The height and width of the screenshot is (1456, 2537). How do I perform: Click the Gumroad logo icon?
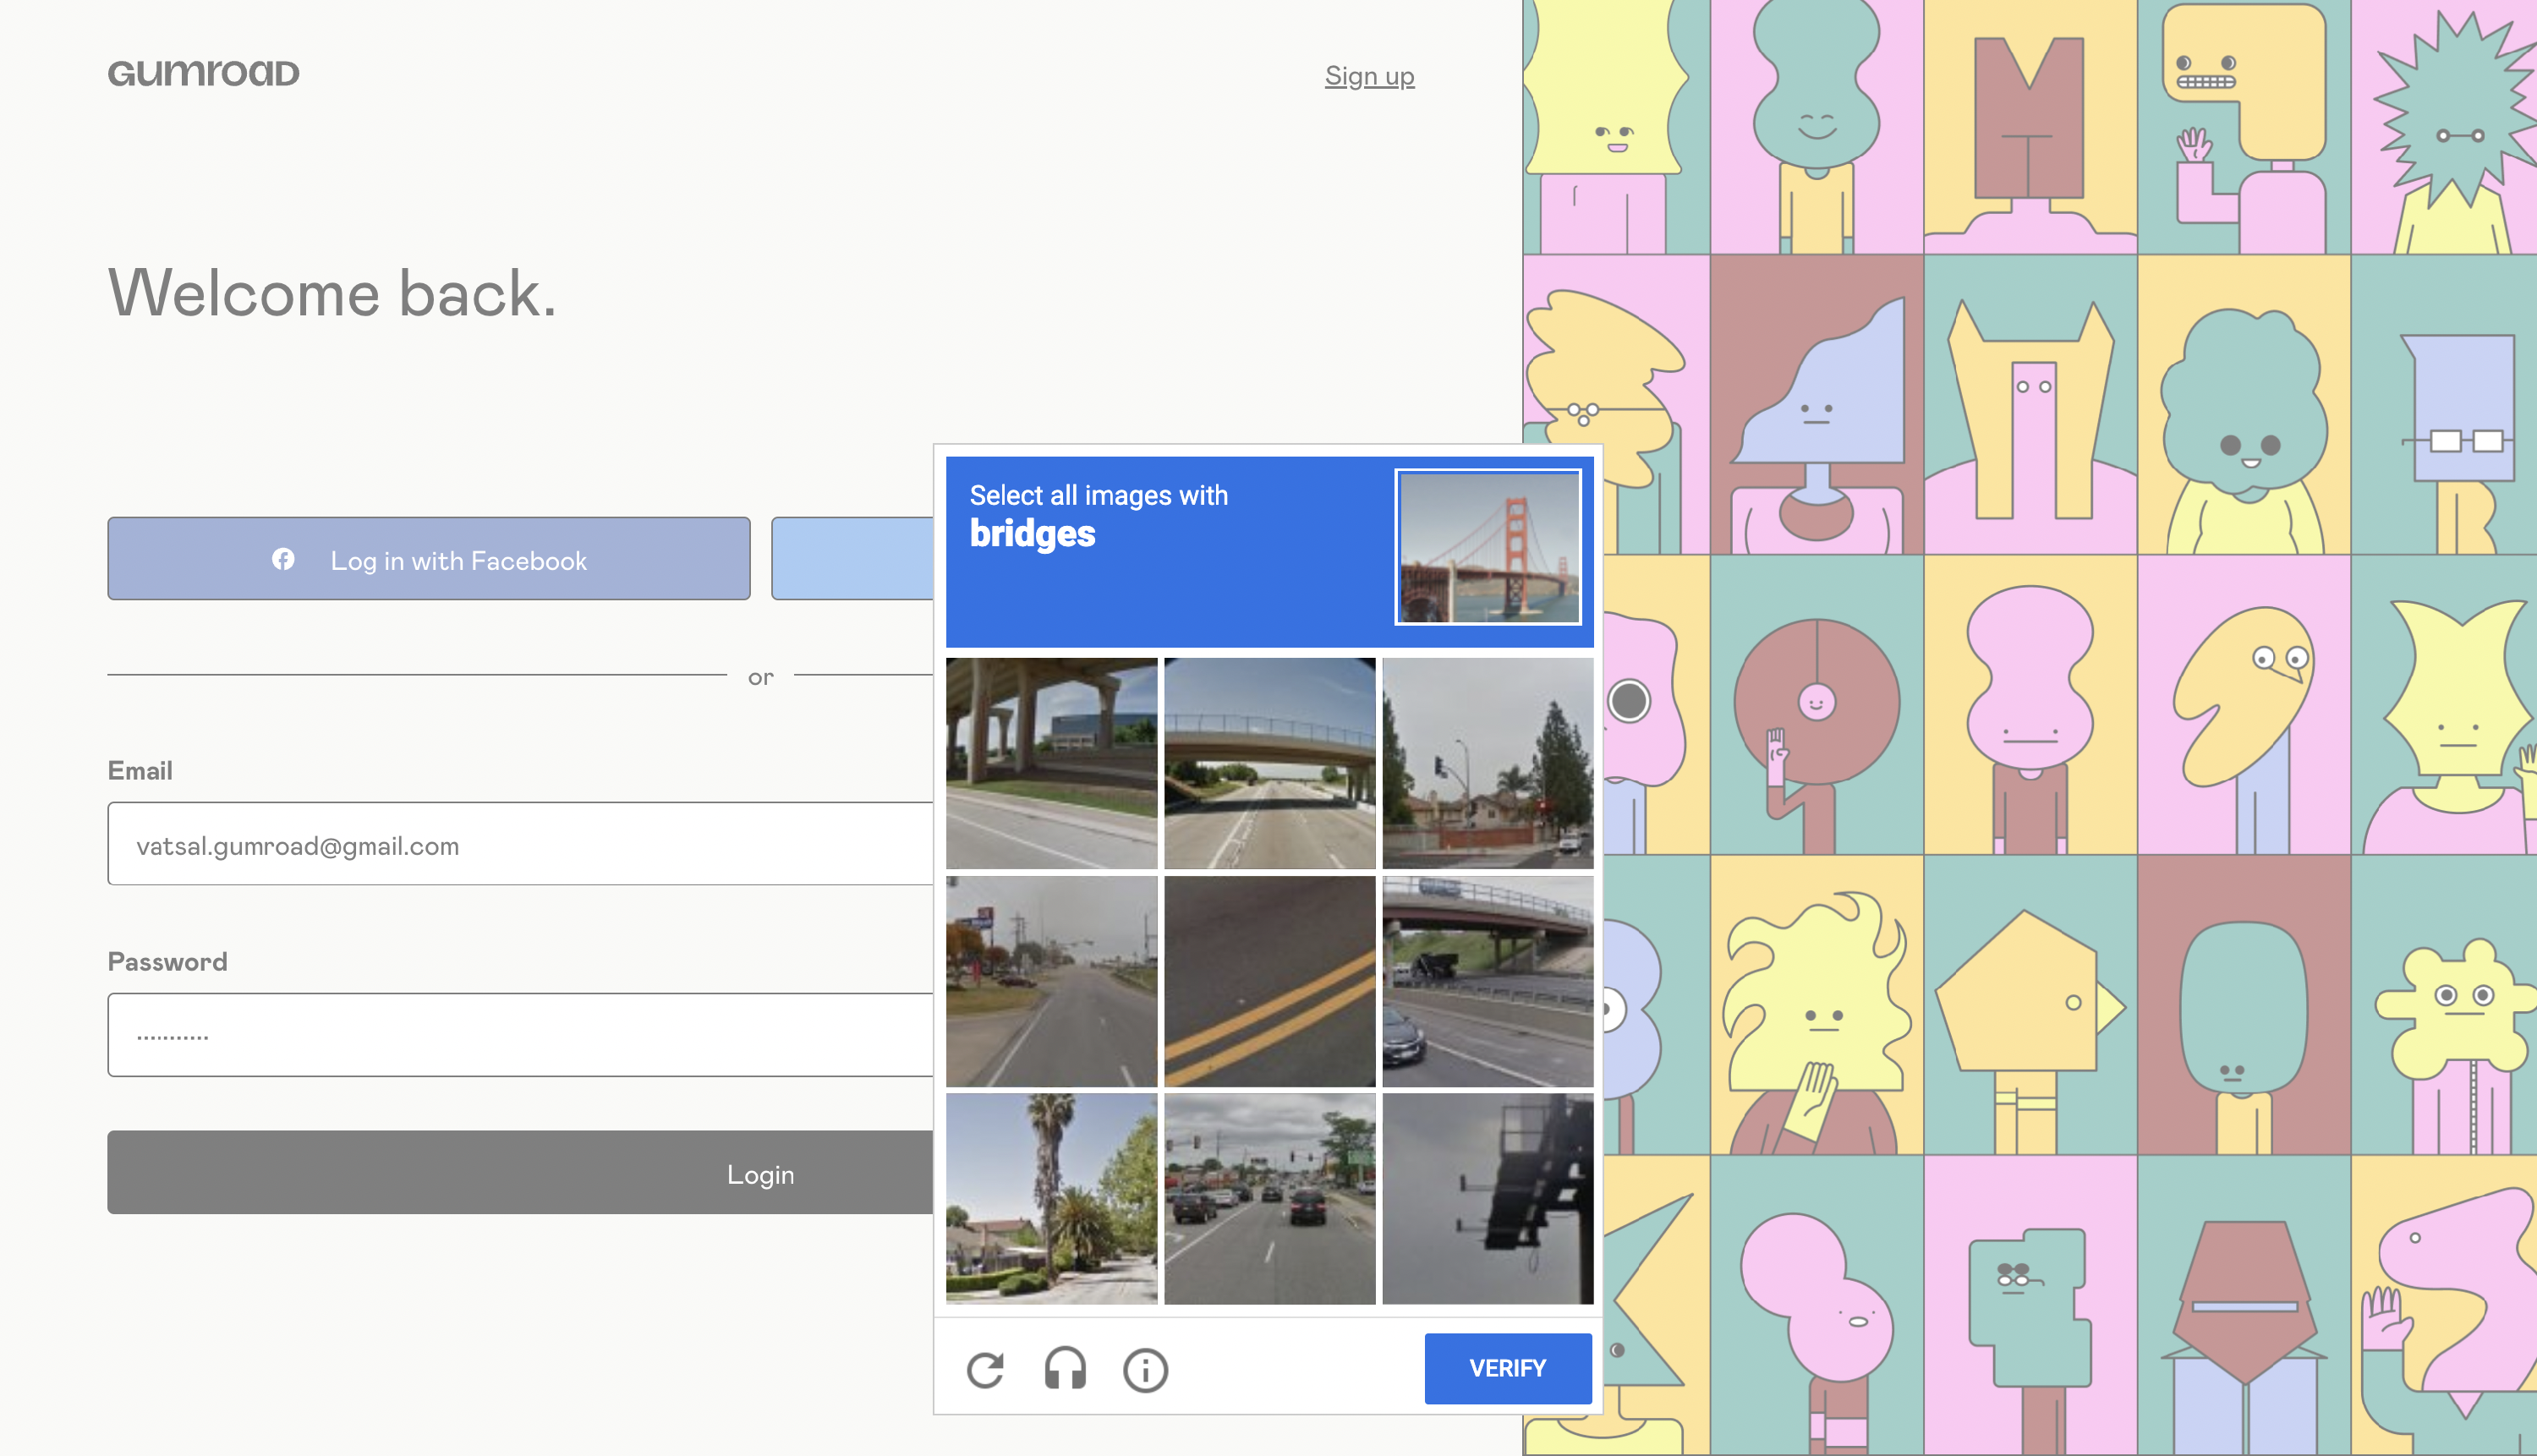[x=202, y=71]
